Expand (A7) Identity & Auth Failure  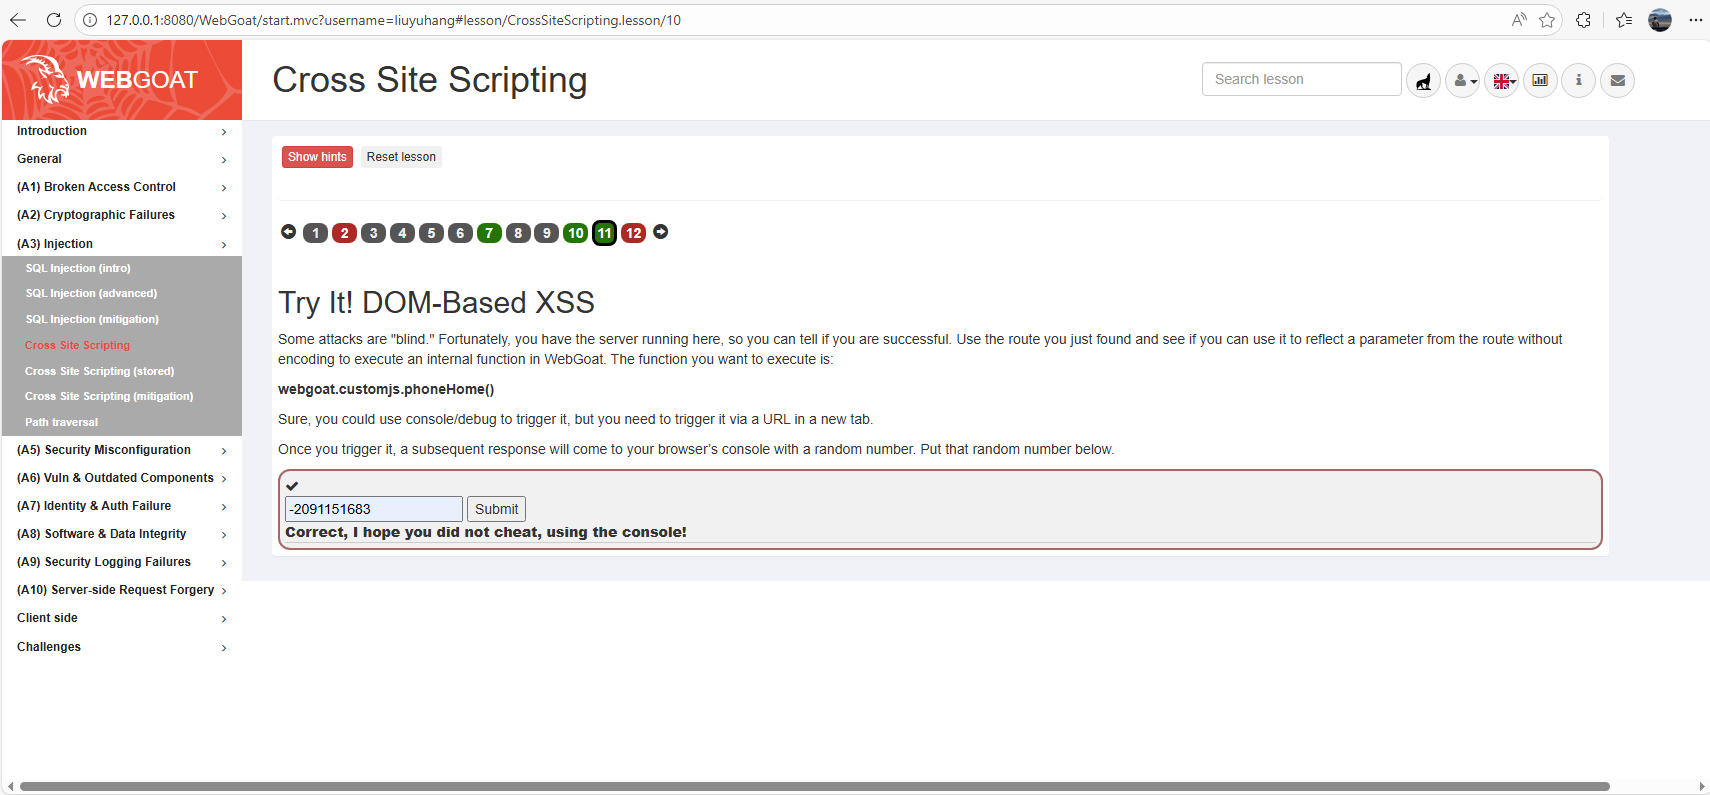tap(122, 506)
